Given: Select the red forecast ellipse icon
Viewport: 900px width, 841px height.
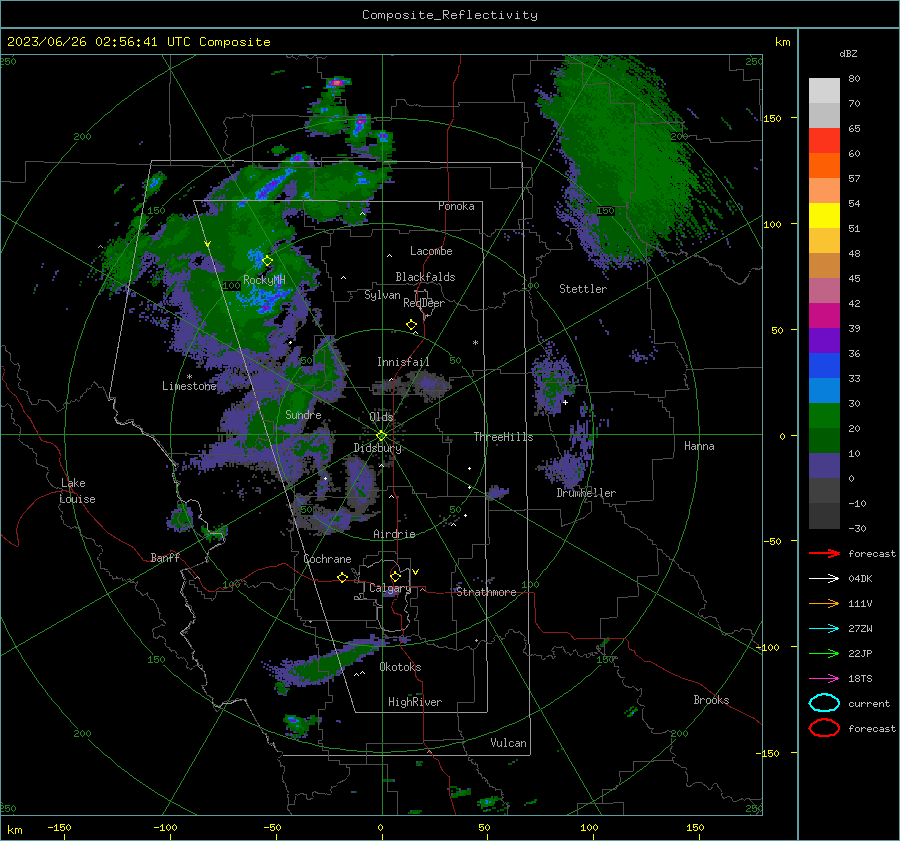Looking at the screenshot, I should [x=824, y=728].
